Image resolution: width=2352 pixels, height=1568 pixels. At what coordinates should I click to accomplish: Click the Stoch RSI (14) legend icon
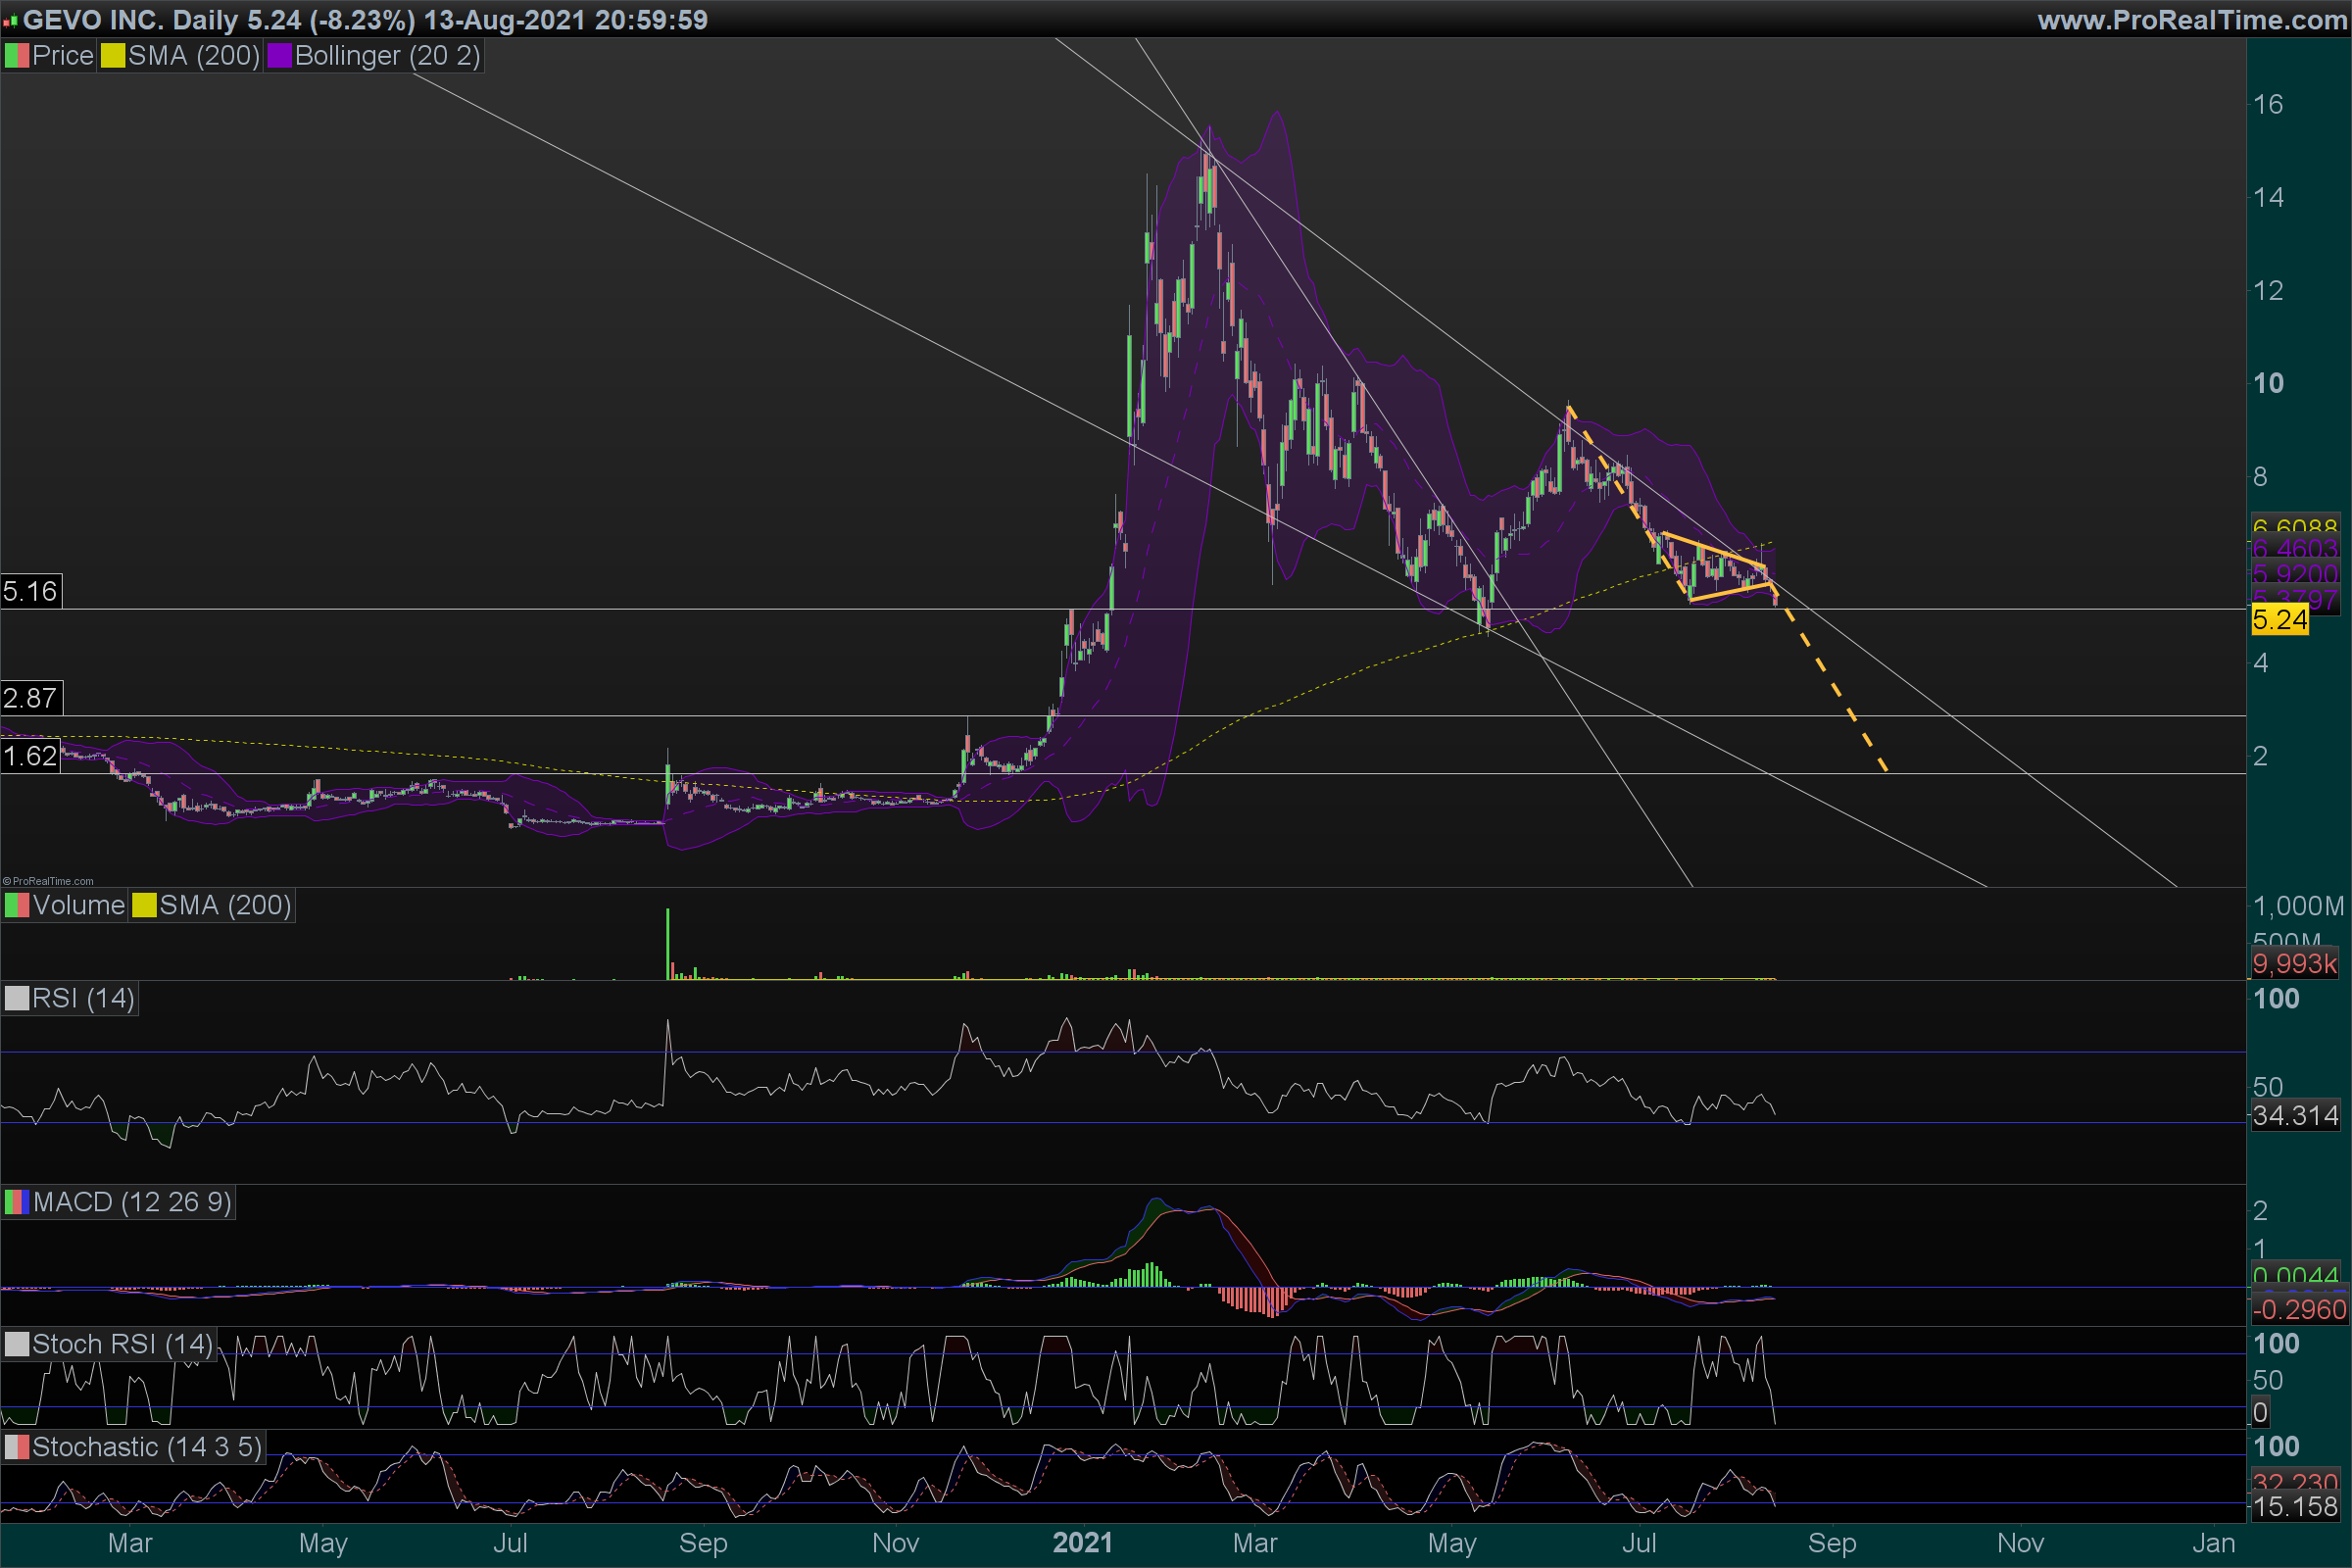[x=17, y=1344]
